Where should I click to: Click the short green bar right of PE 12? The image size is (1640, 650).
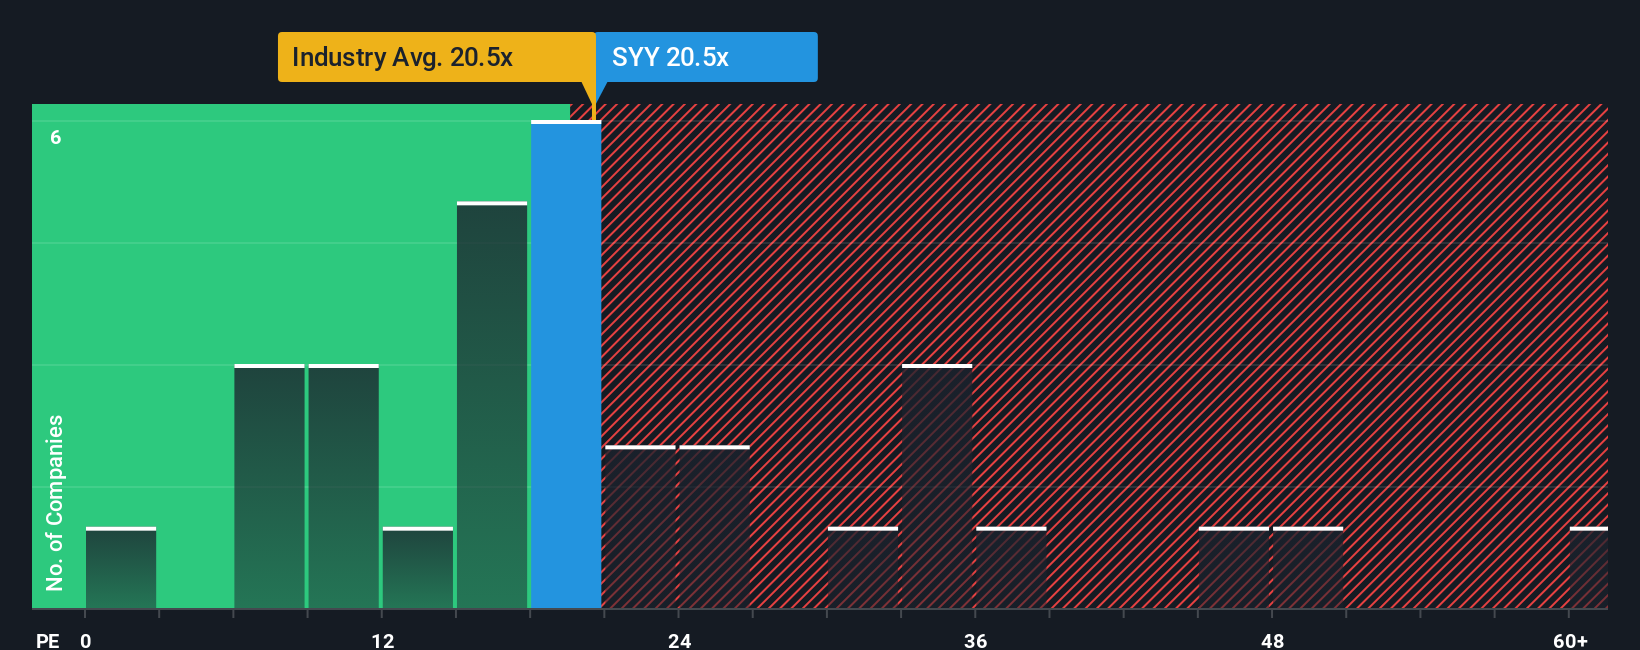pyautogui.click(x=418, y=567)
